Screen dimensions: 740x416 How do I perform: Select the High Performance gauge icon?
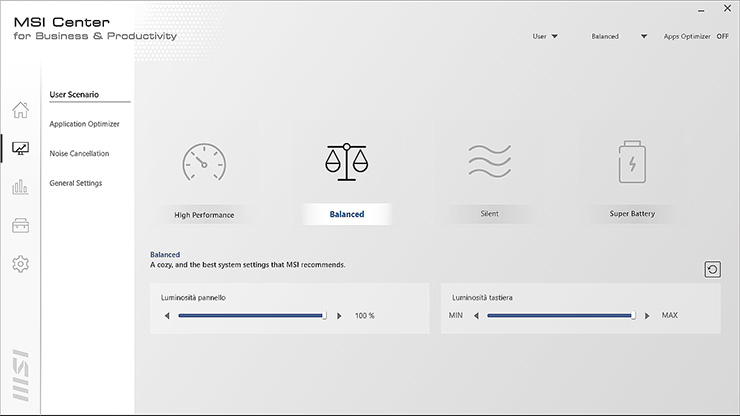pyautogui.click(x=204, y=162)
